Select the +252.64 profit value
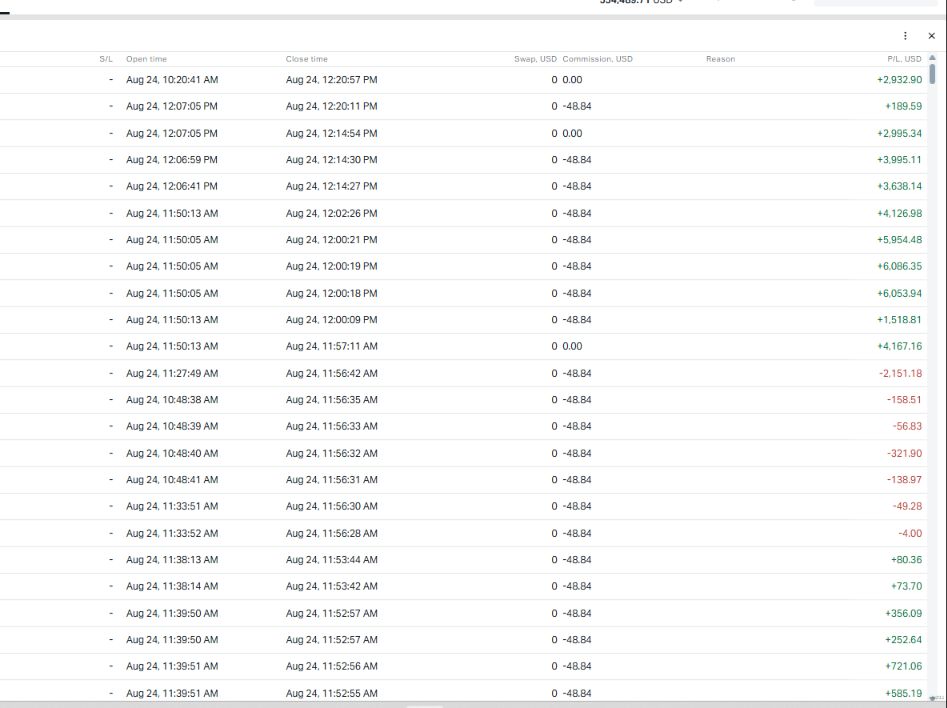This screenshot has width=947, height=708. click(904, 640)
